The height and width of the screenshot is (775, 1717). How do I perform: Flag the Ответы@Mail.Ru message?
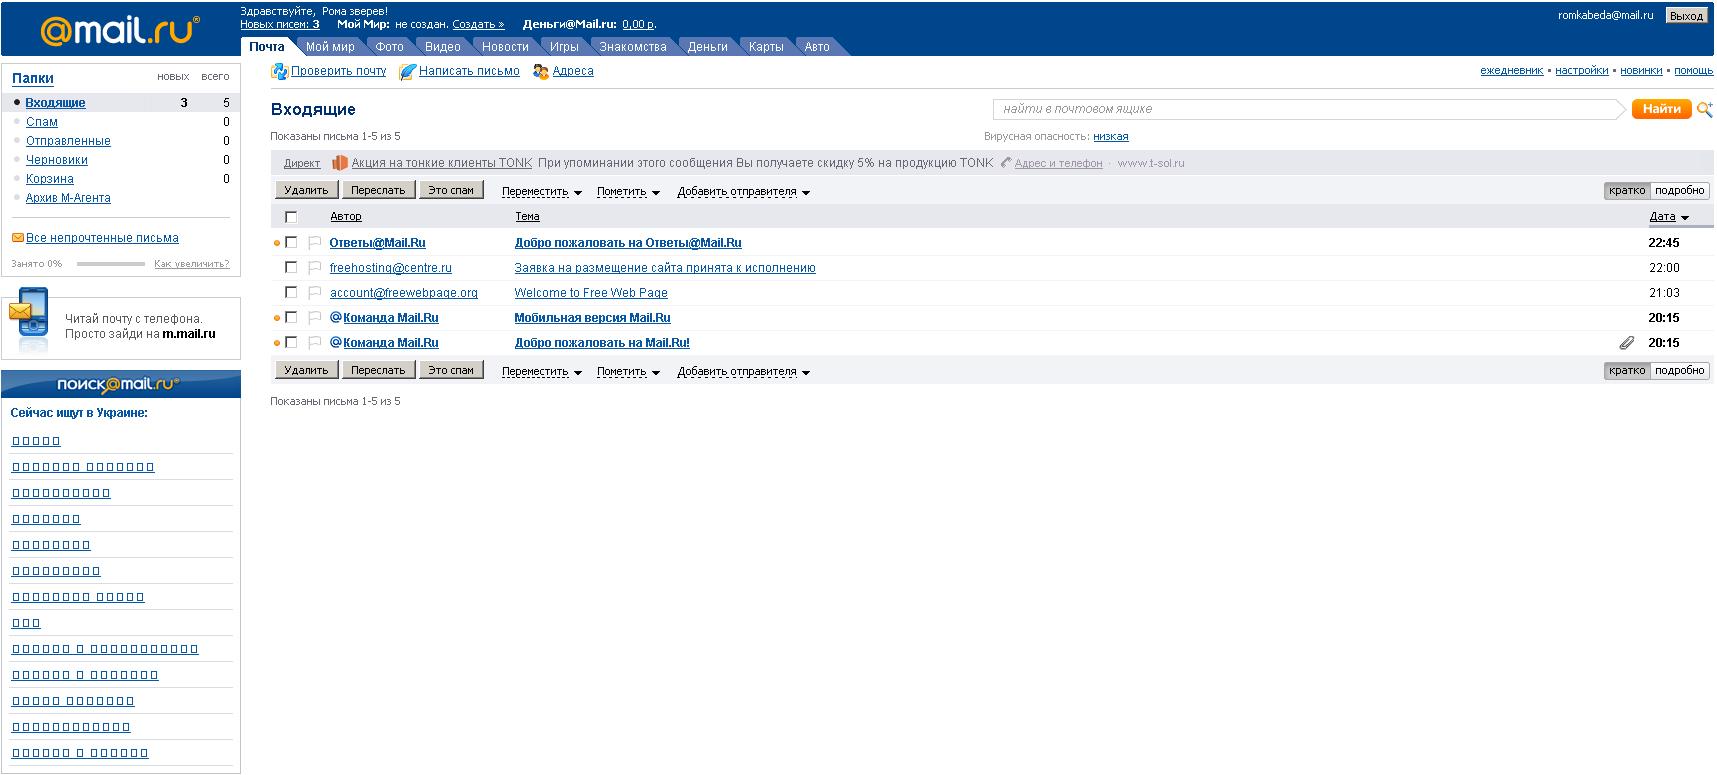[314, 243]
